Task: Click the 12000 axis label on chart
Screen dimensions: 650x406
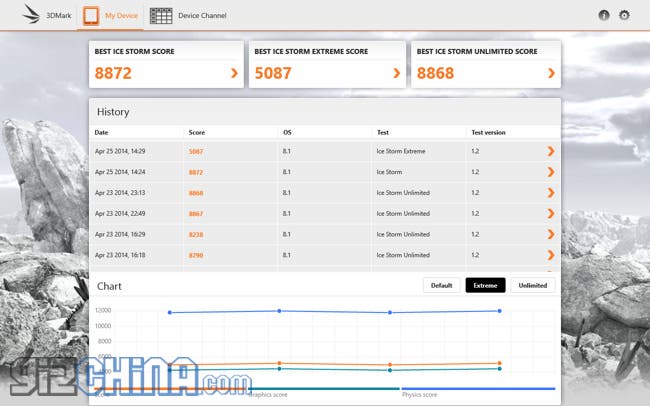Action: [x=103, y=310]
